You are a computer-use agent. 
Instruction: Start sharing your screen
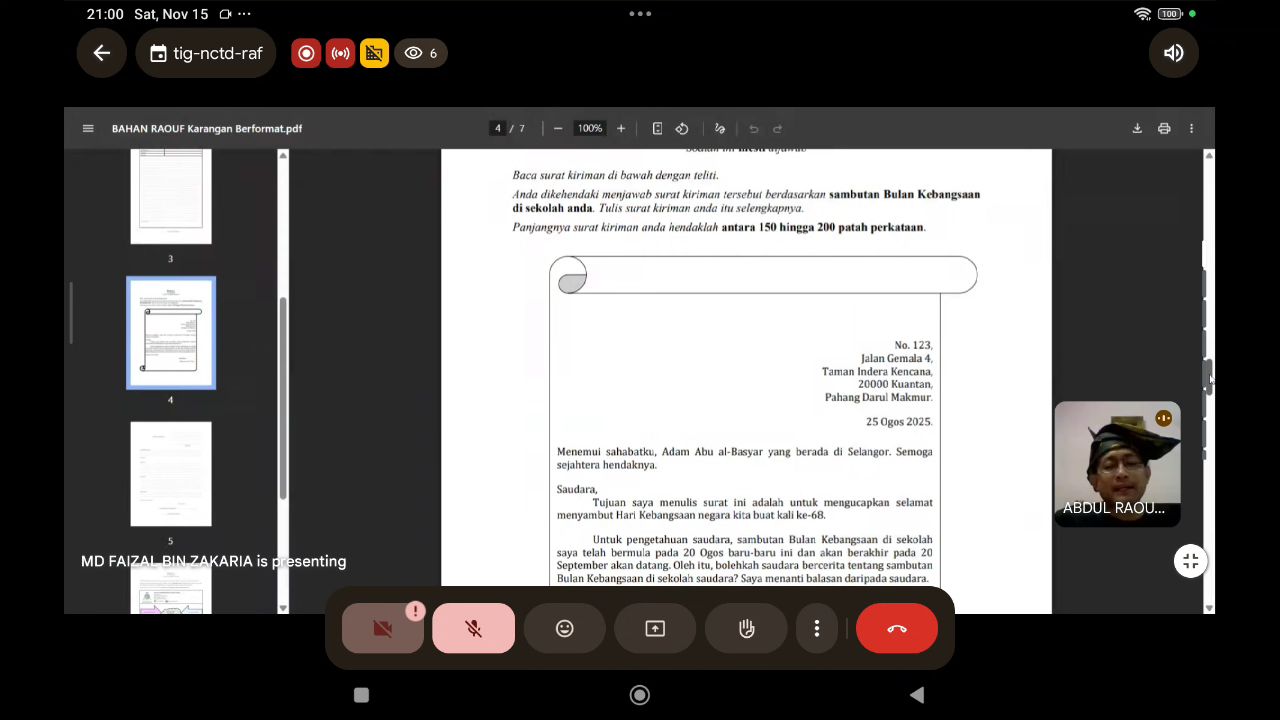[x=655, y=628]
